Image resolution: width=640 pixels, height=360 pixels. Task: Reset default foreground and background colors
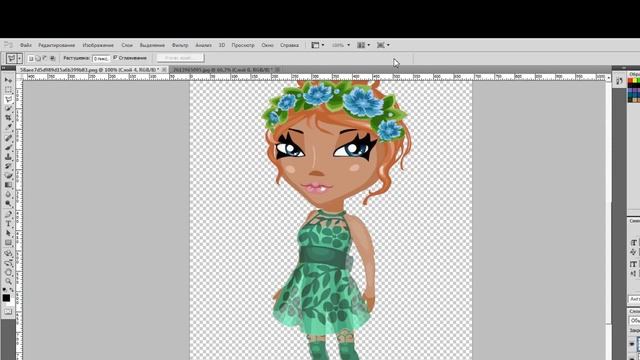tap(4, 290)
